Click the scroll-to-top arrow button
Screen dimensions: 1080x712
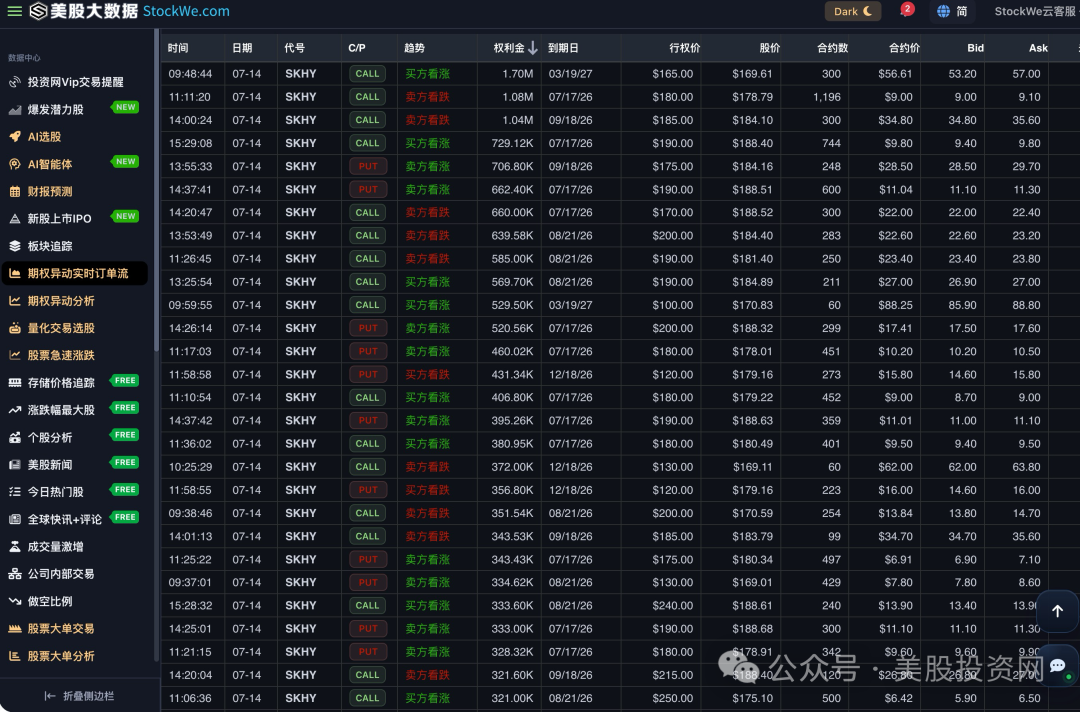pyautogui.click(x=1057, y=611)
